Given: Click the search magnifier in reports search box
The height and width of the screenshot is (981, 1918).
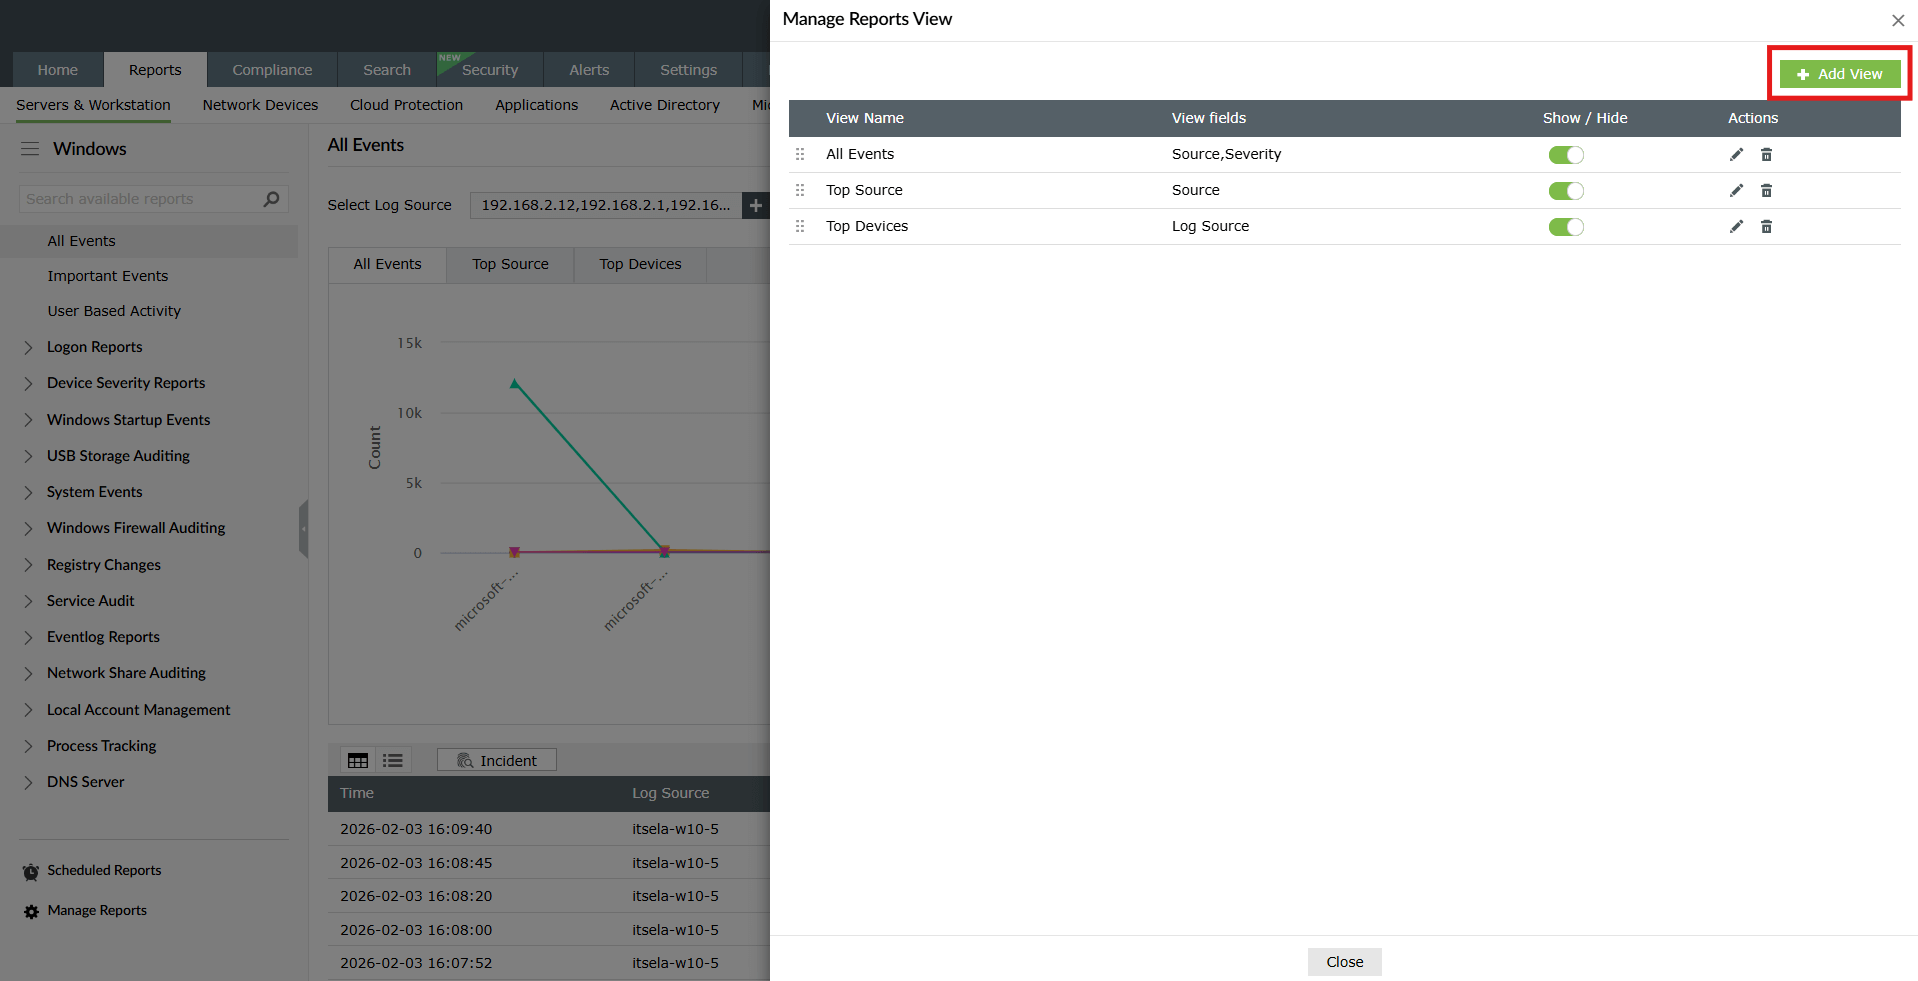Looking at the screenshot, I should 271,199.
